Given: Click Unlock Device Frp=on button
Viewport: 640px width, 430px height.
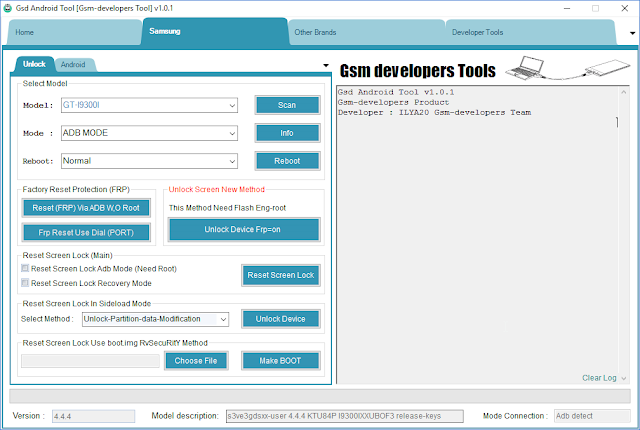Looking at the screenshot, I should coord(244,230).
